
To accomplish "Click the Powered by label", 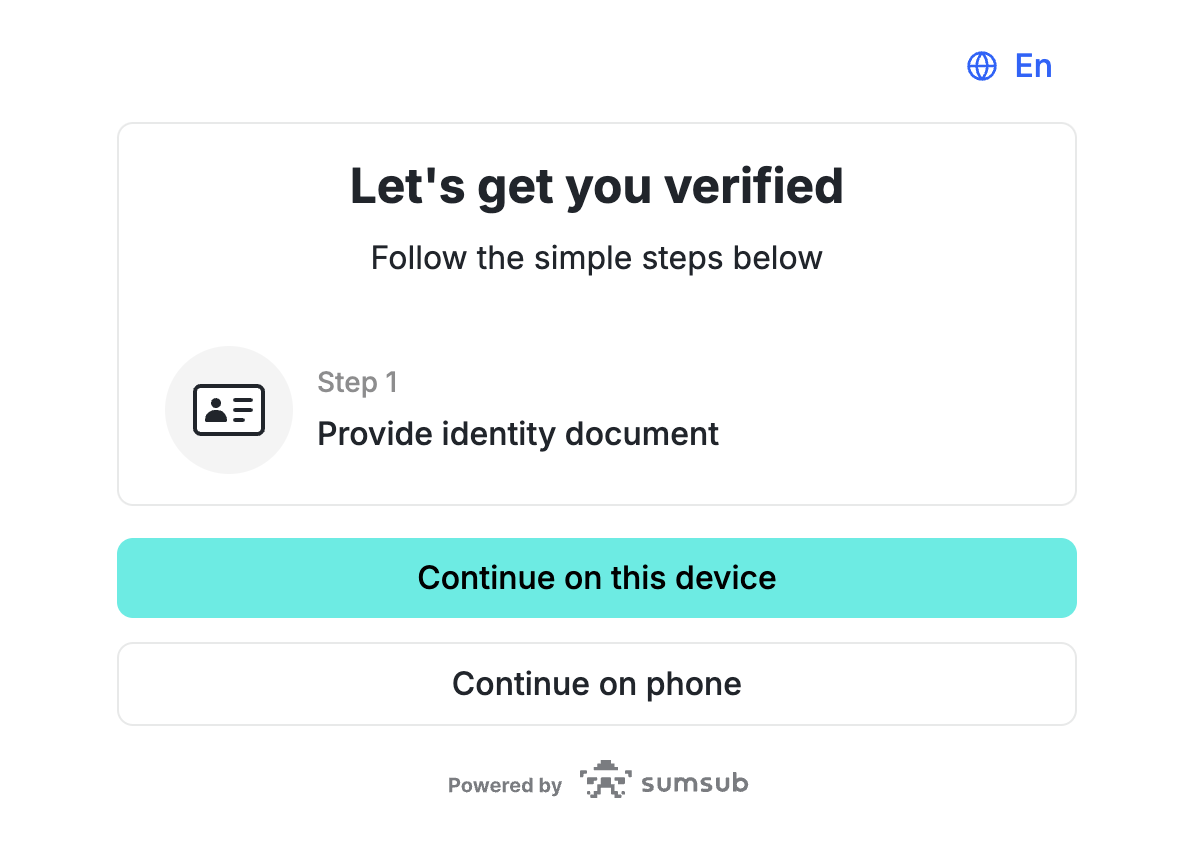I will [x=505, y=785].
